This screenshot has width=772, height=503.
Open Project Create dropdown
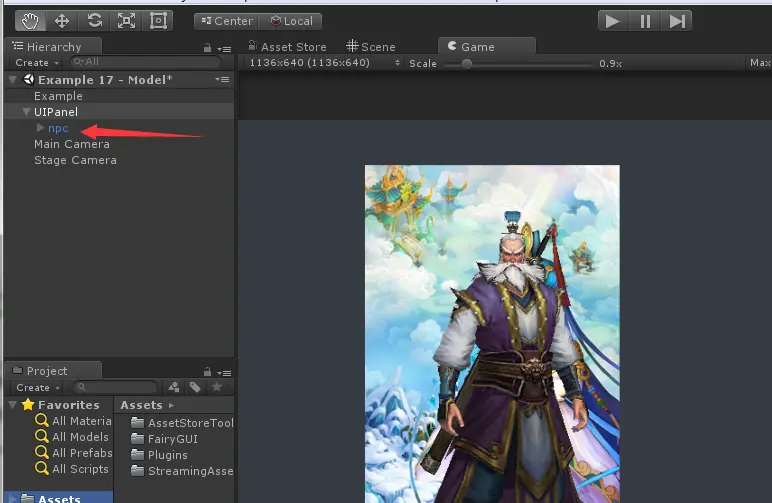point(37,387)
